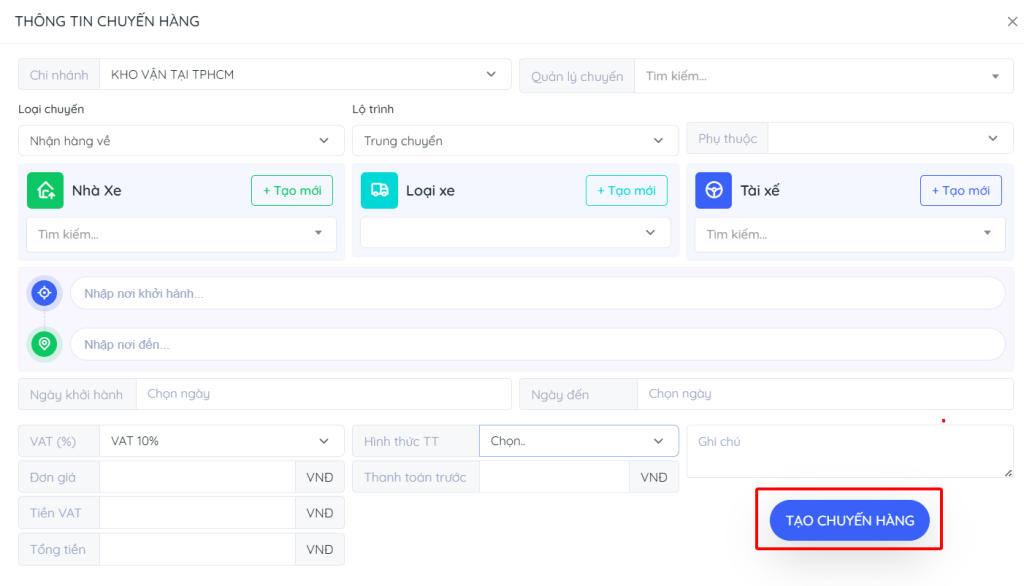Close the Thông tin chuyến hàng dialog
Viewport: 1024px width, 586px height.
(1012, 21)
